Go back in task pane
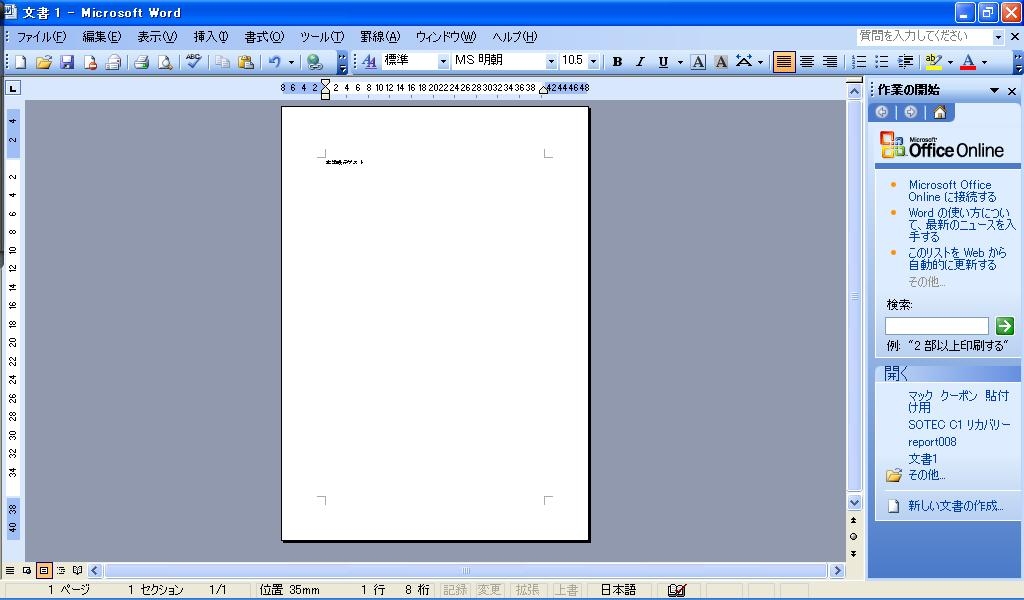 [x=882, y=112]
